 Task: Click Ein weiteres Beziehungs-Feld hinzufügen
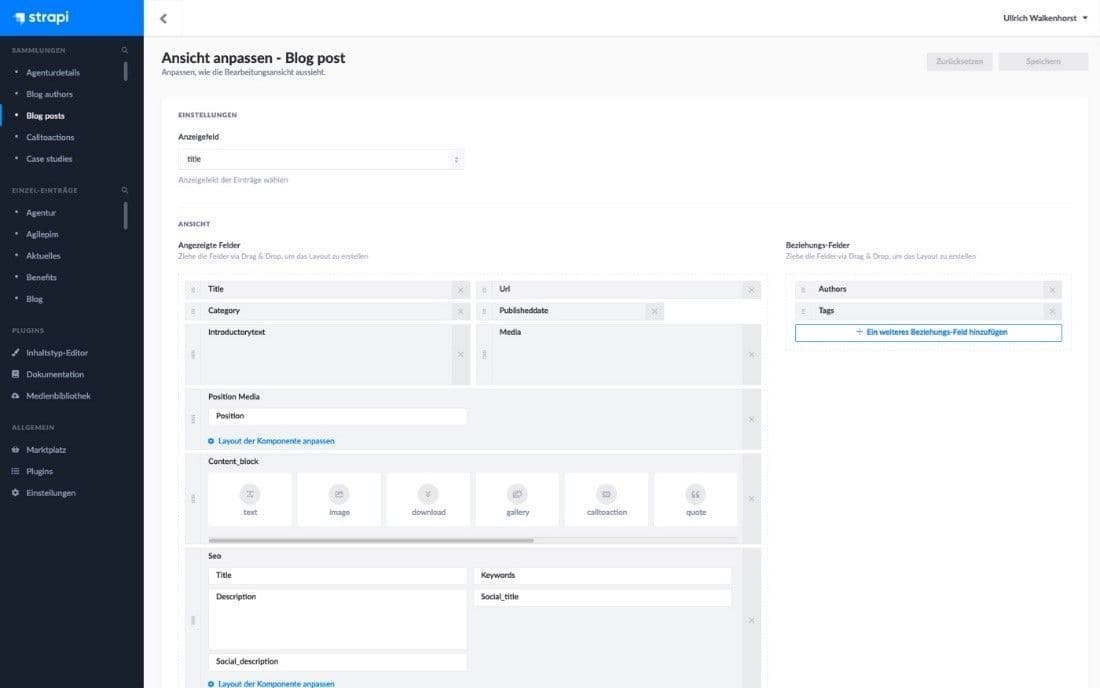coord(928,332)
